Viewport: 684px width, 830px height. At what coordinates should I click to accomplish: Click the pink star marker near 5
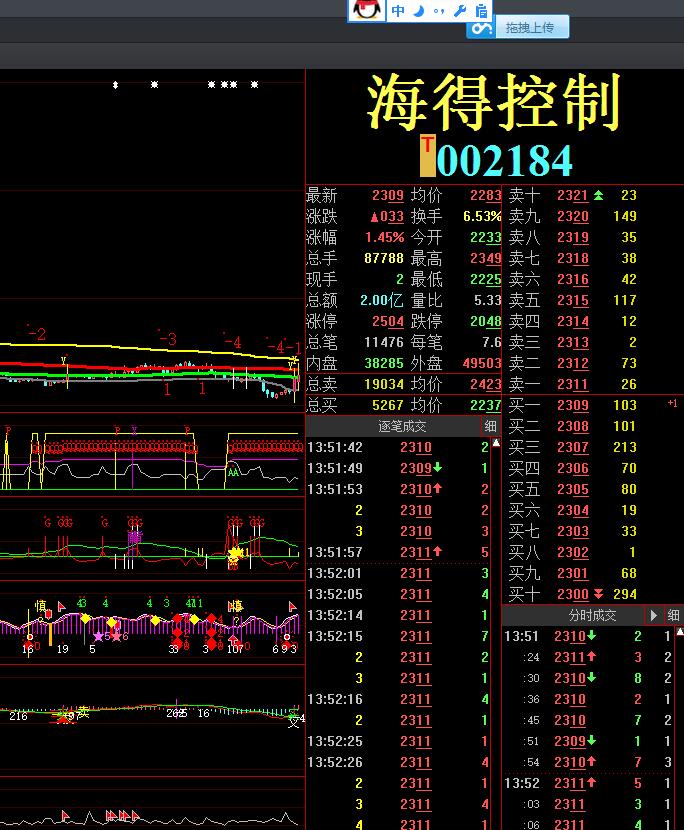[x=98, y=636]
